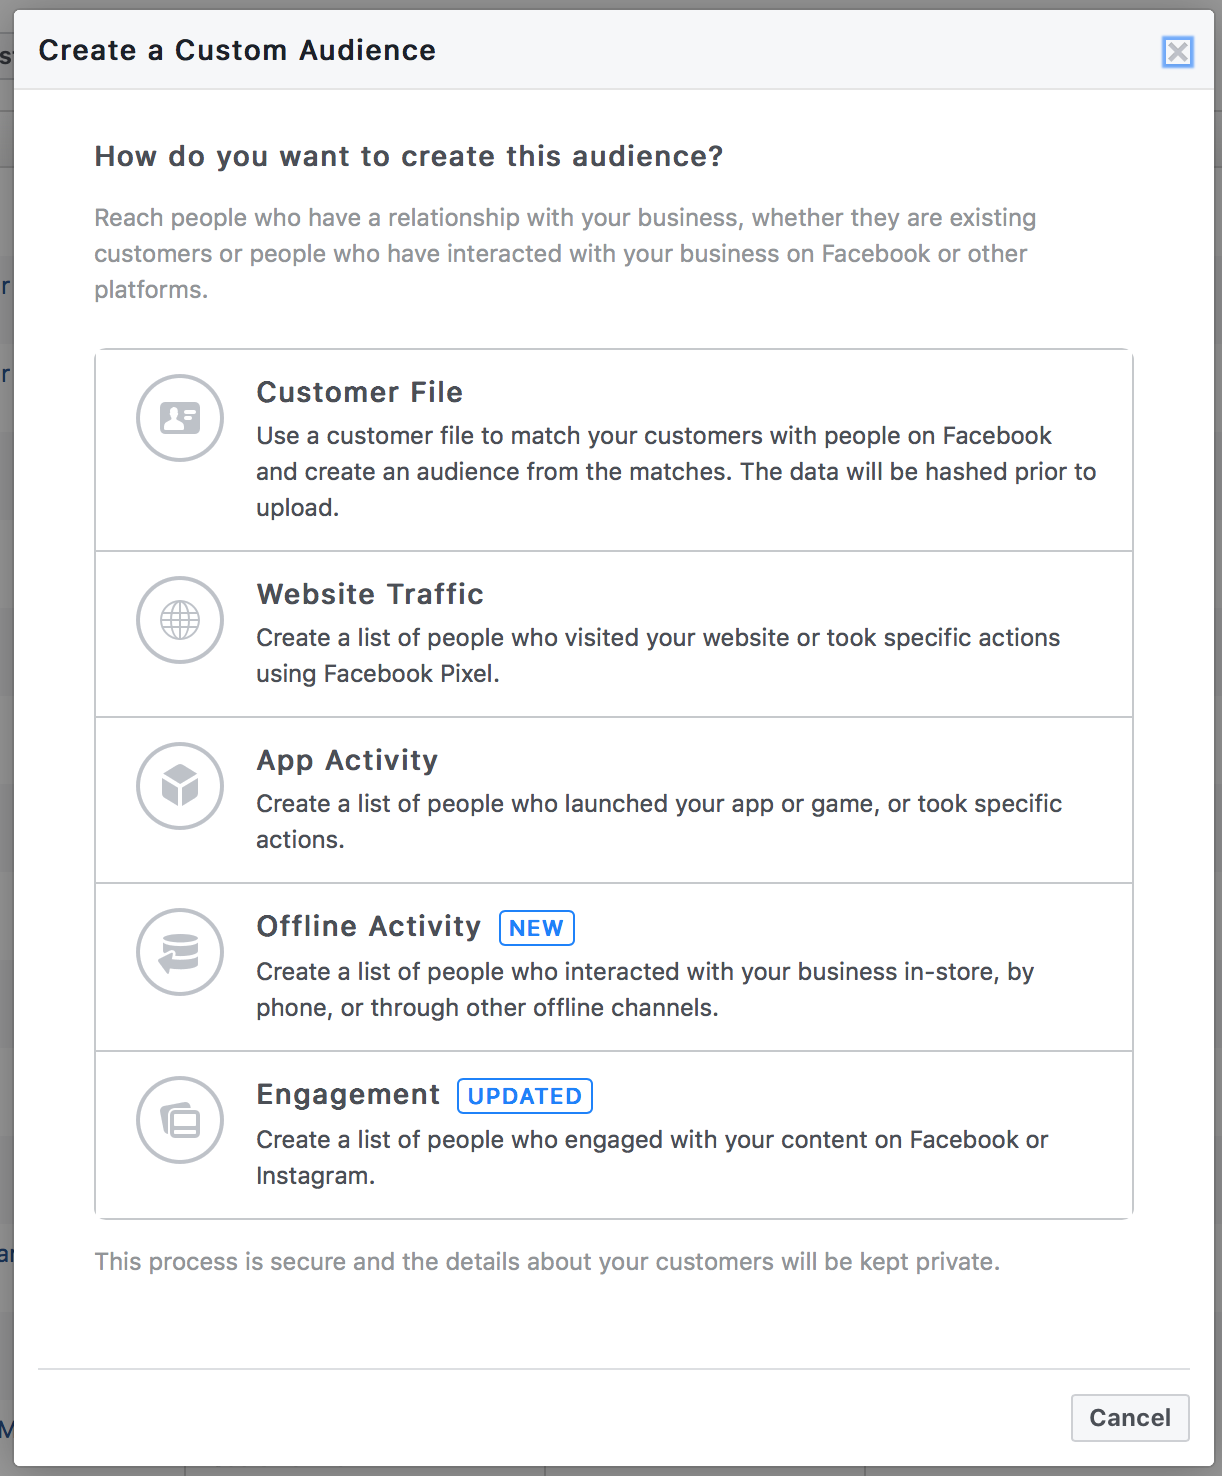Screen dimensions: 1222x1476
Task: Click the 'How do you want to create' heading
Action: coord(408,156)
